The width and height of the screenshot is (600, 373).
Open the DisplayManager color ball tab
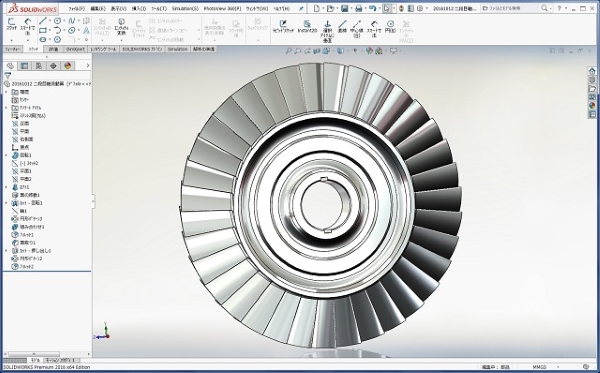[68, 66]
